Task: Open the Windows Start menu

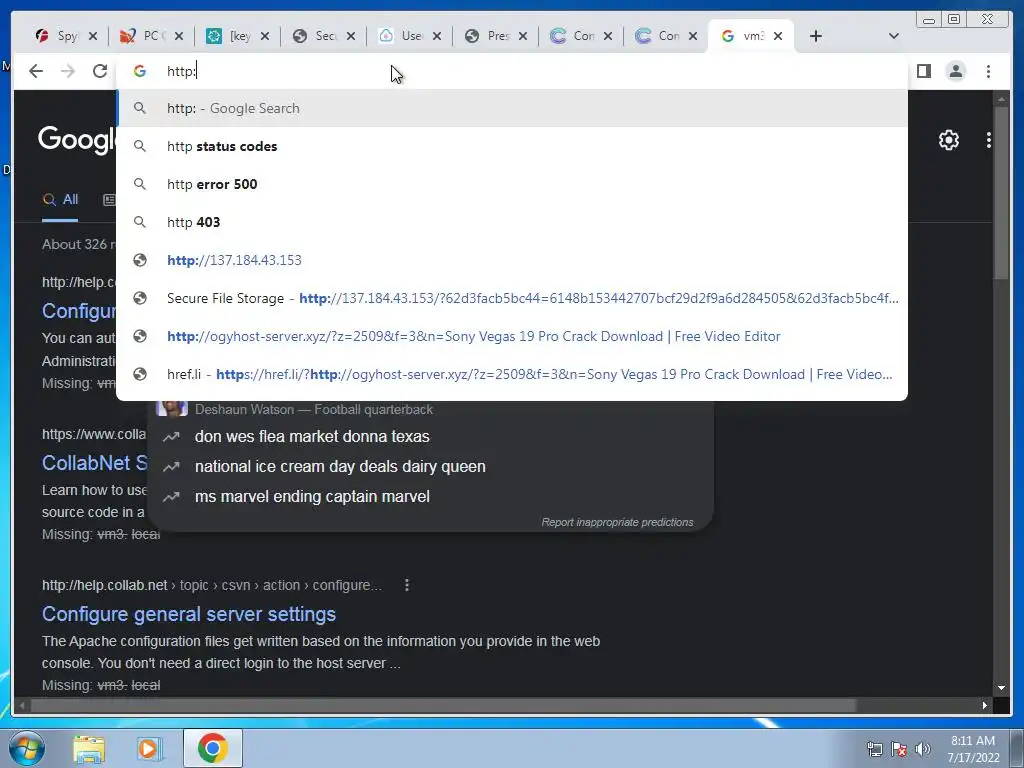Action: click(x=27, y=748)
